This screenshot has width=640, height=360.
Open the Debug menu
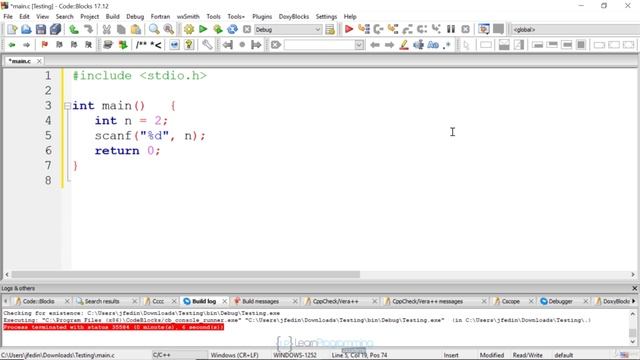[x=135, y=16]
